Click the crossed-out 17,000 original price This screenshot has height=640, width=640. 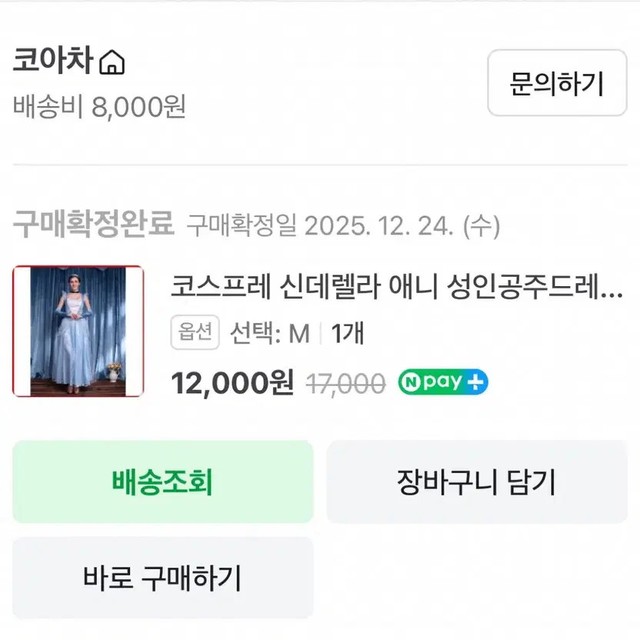344,382
